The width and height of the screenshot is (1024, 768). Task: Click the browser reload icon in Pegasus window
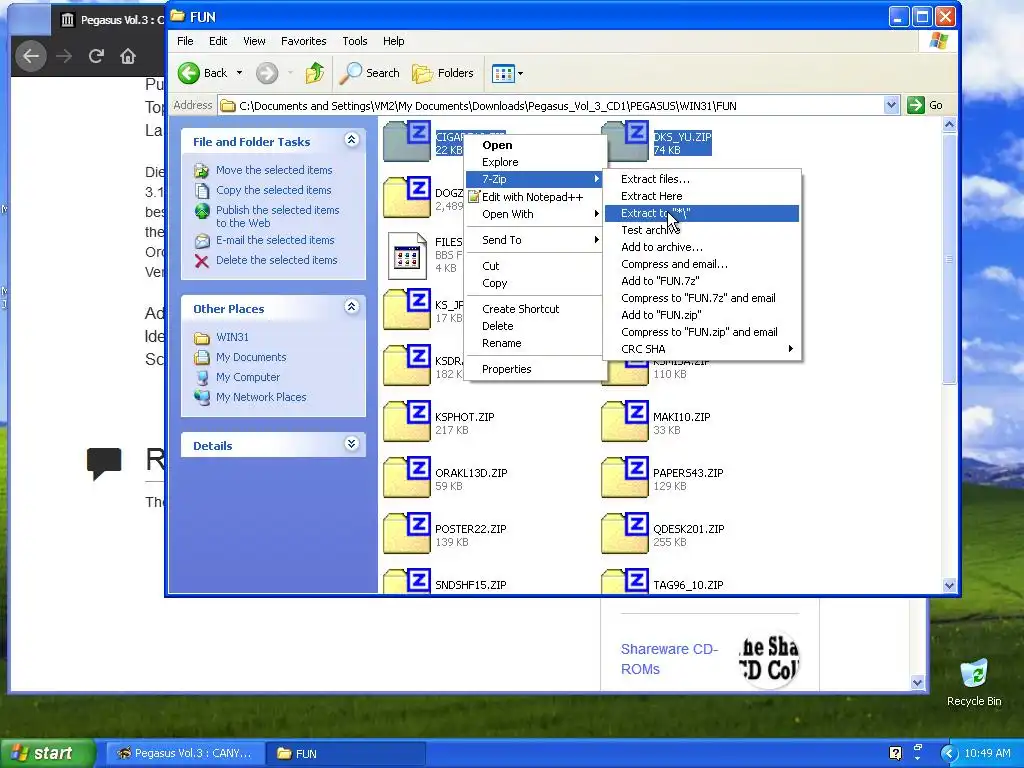click(96, 56)
